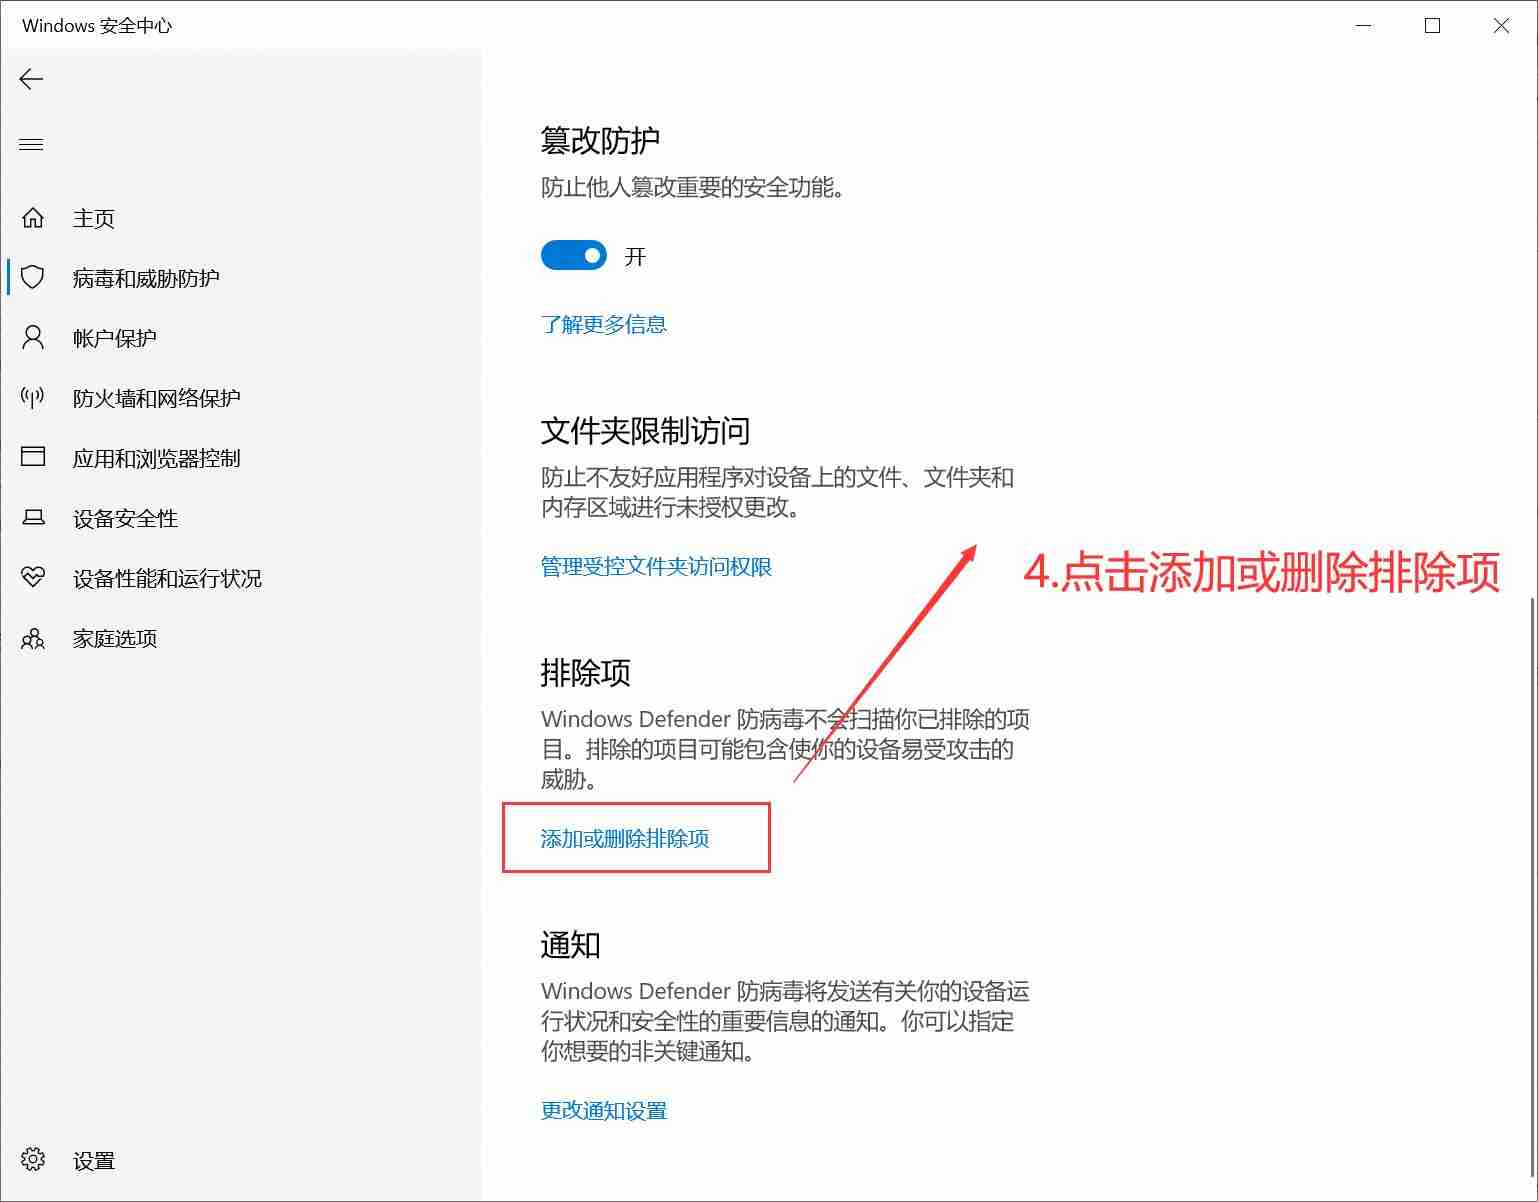The height and width of the screenshot is (1202, 1538).
Task: Open 添加或删除排除项
Action: 624,839
